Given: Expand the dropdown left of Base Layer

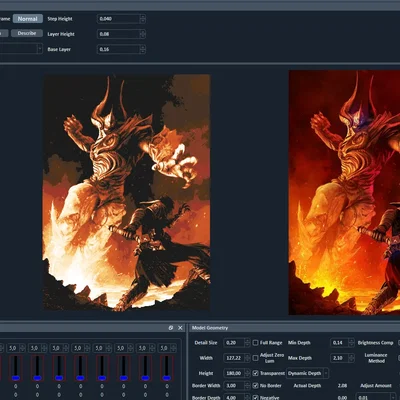Looking at the screenshot, I should click(21, 49).
